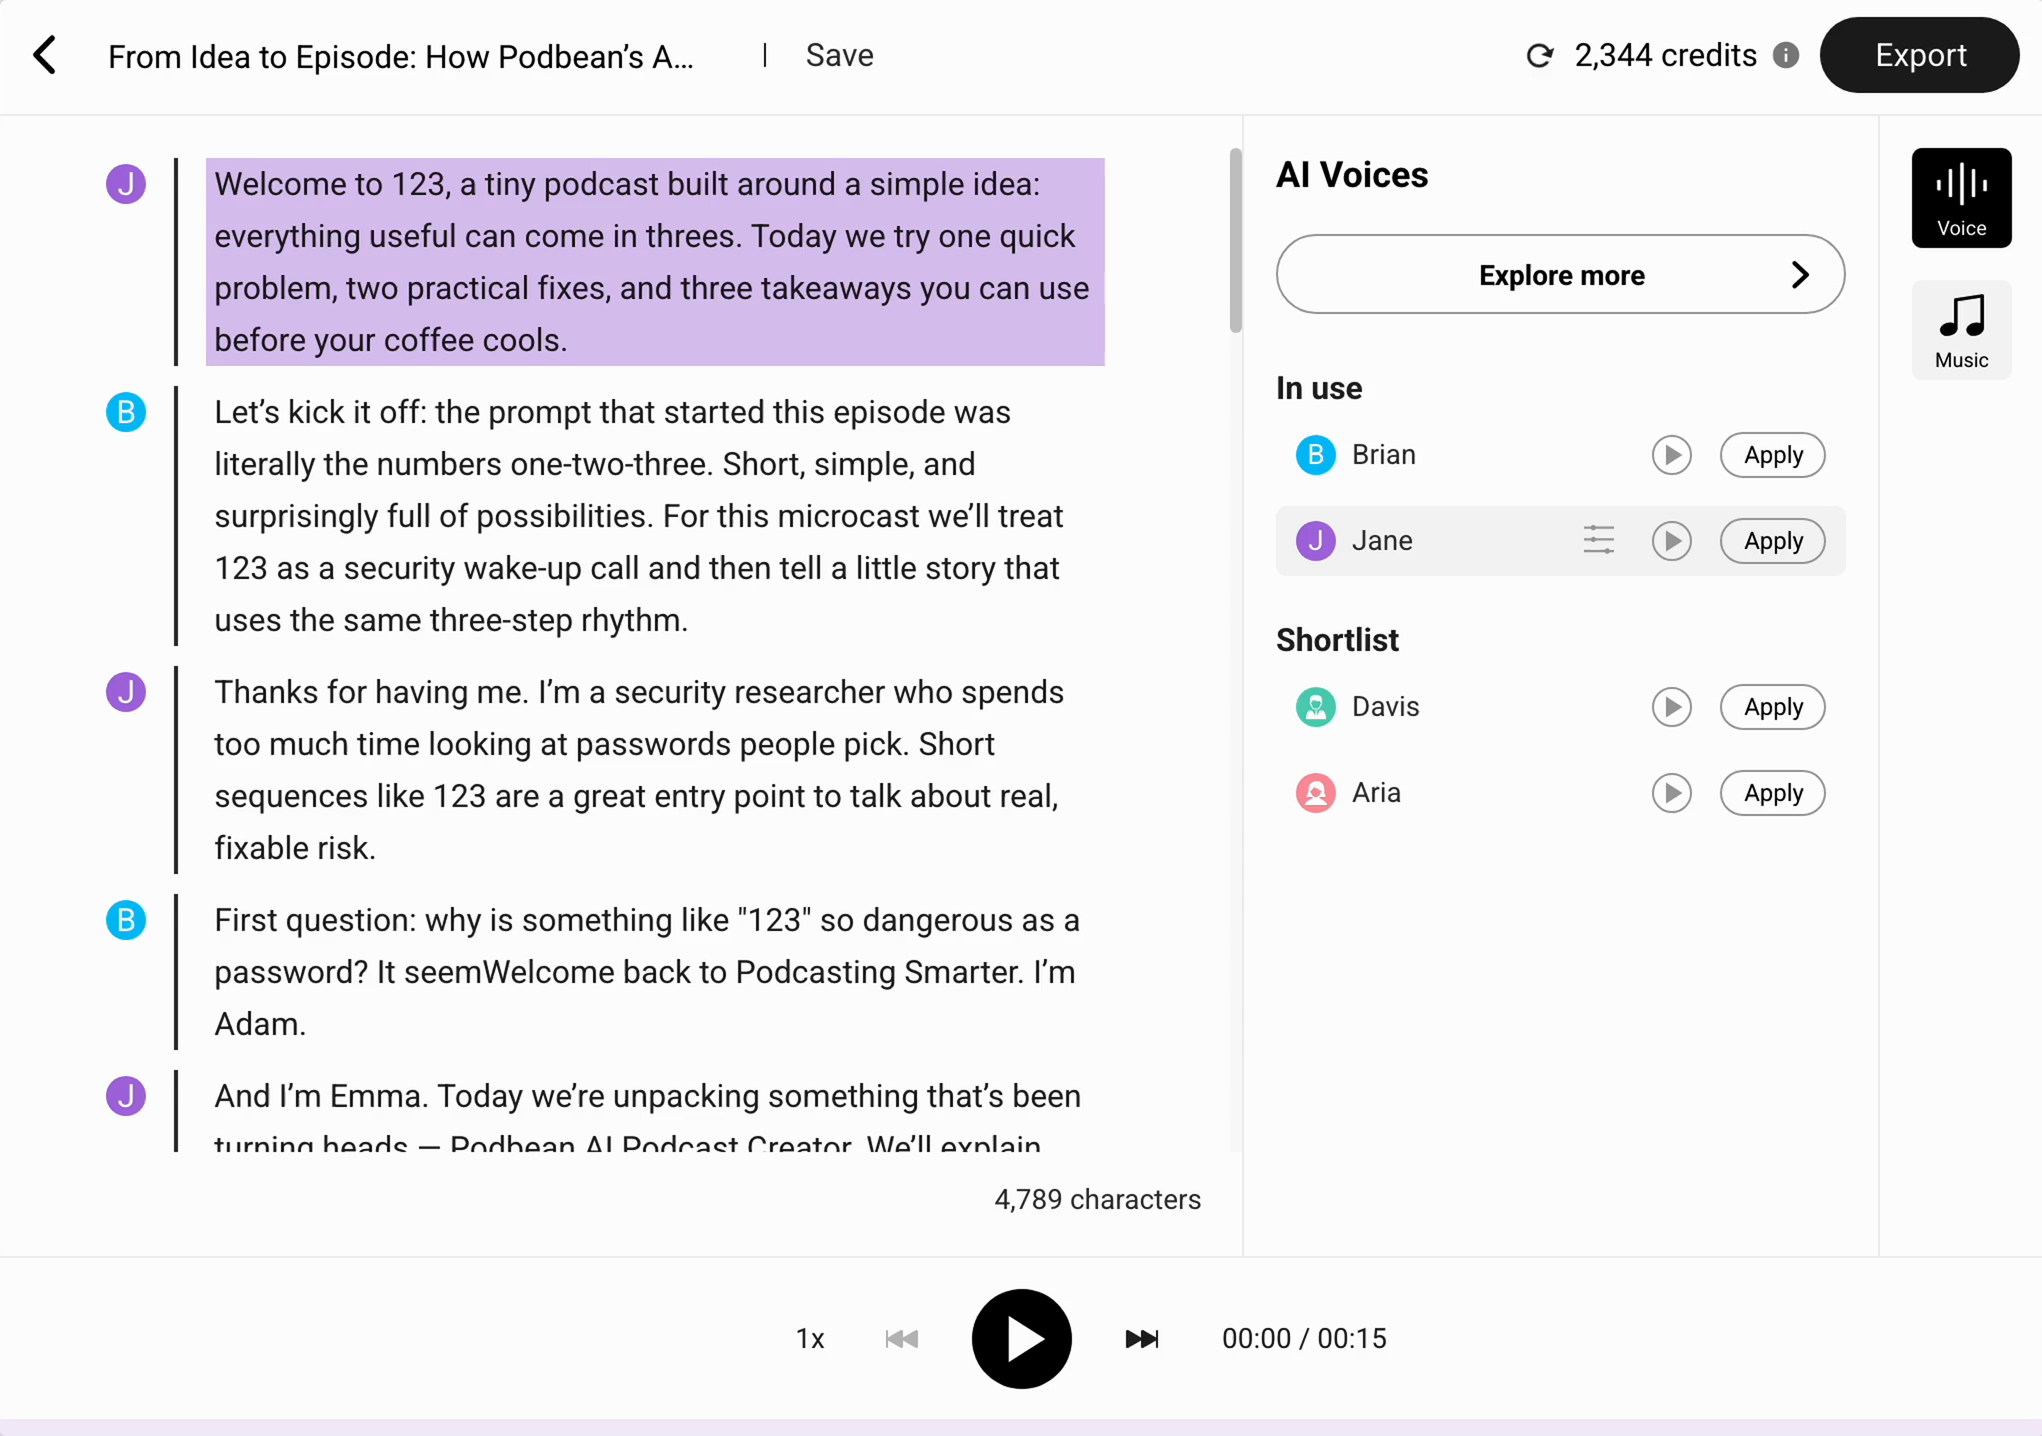
Task: Click the 2,344 credits text
Action: [1665, 55]
